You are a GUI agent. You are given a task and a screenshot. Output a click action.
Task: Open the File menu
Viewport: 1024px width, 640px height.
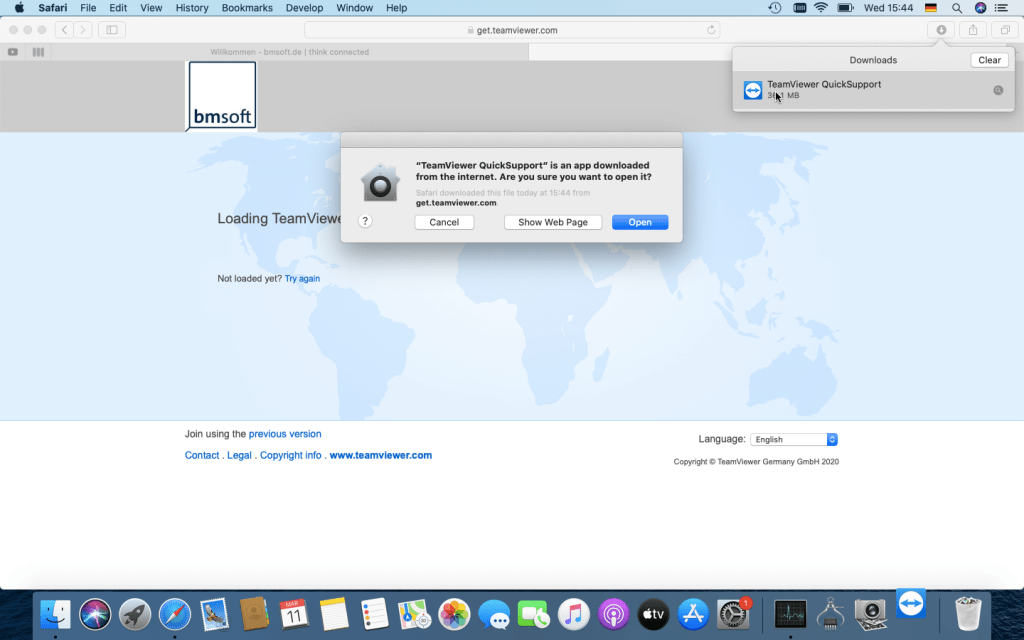coord(88,8)
